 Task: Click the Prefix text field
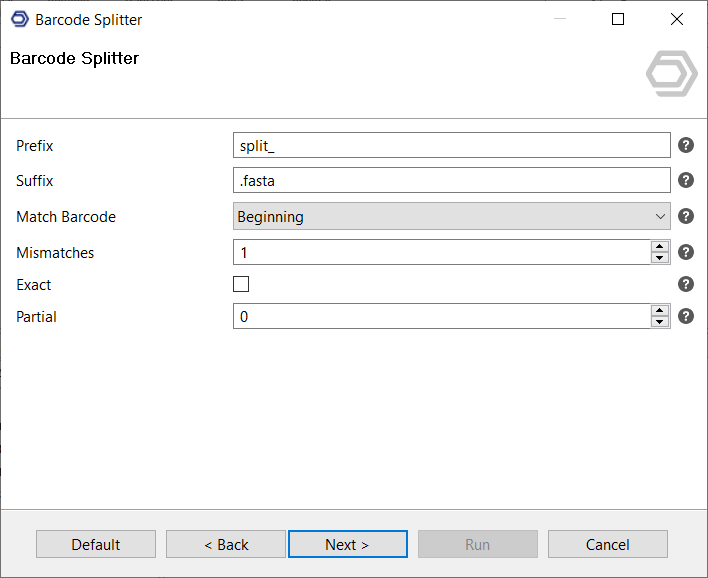(451, 145)
